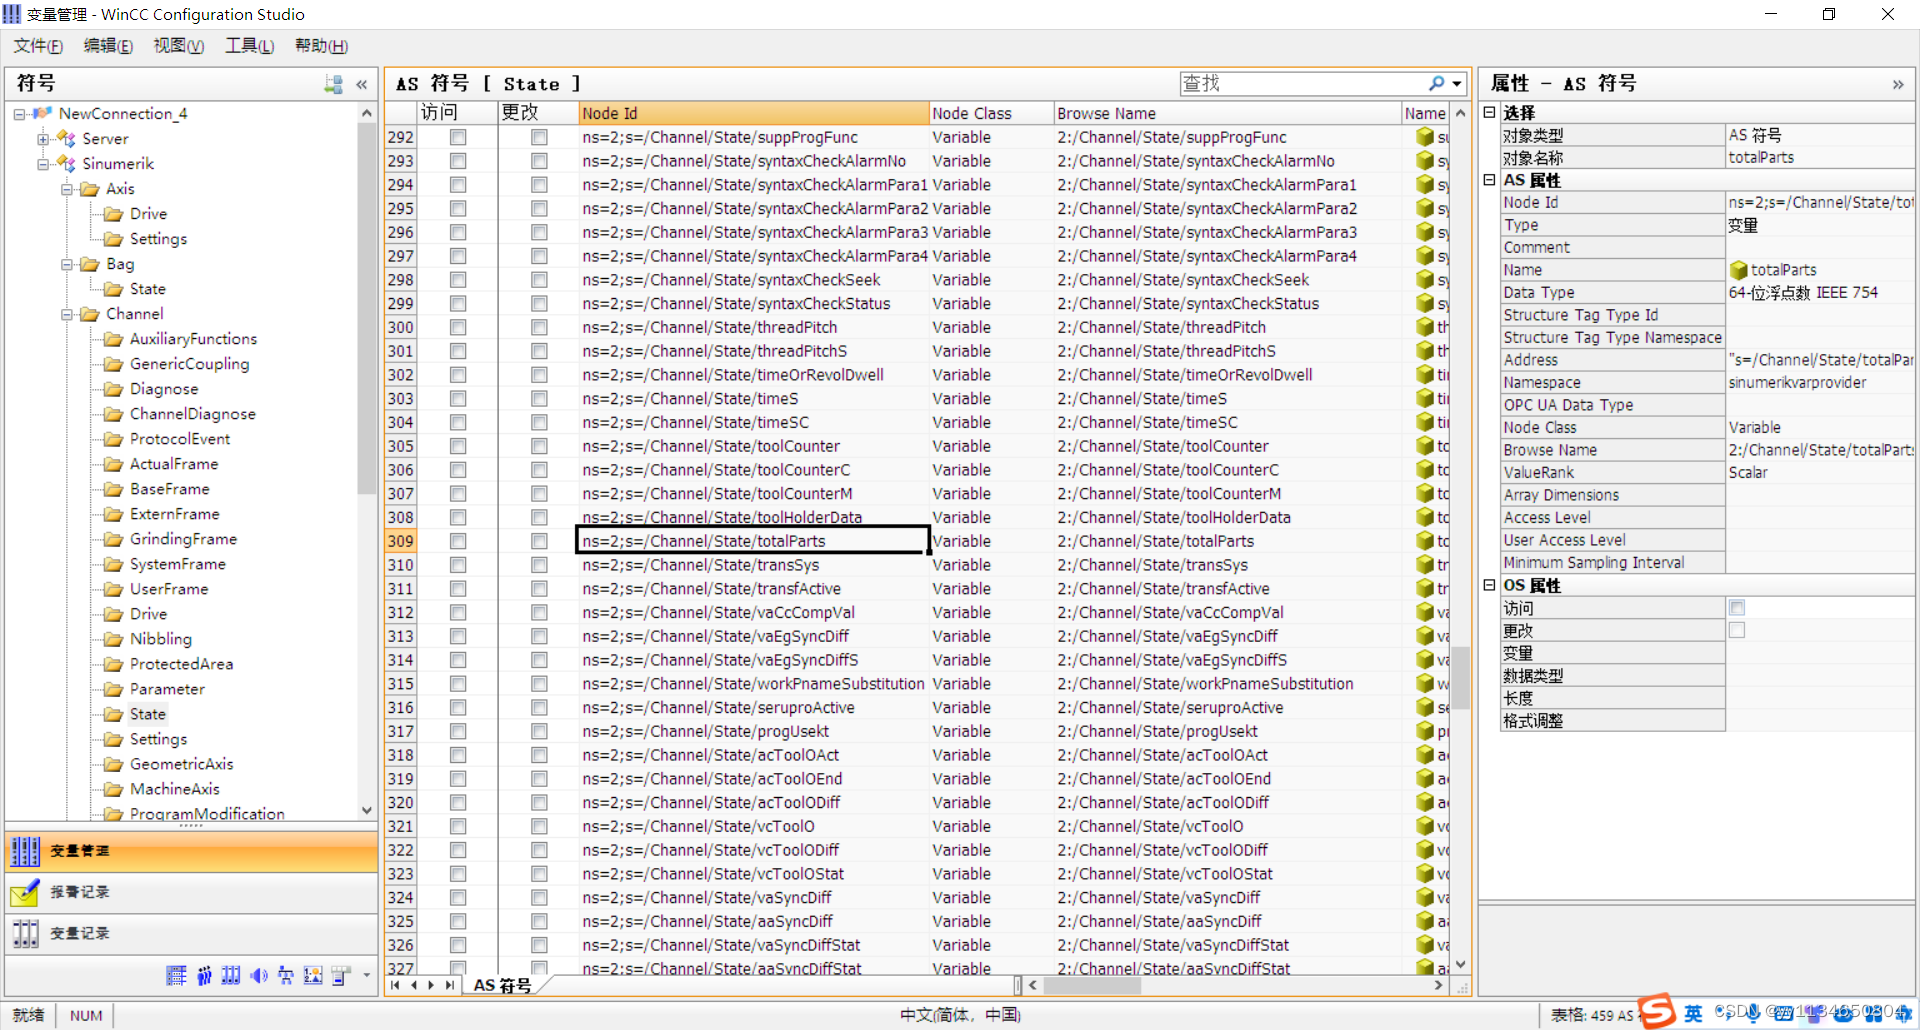Click the Sogou input method S icon
The width and height of the screenshot is (1920, 1030).
tap(1656, 1012)
